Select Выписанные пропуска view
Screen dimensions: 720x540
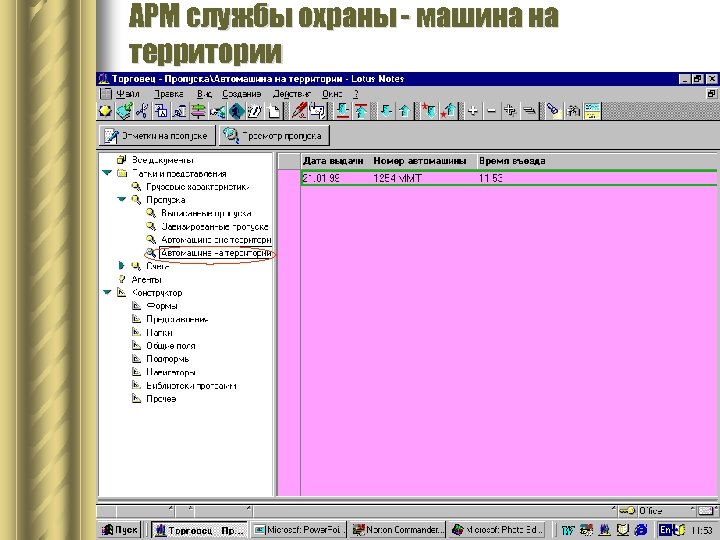[206, 213]
